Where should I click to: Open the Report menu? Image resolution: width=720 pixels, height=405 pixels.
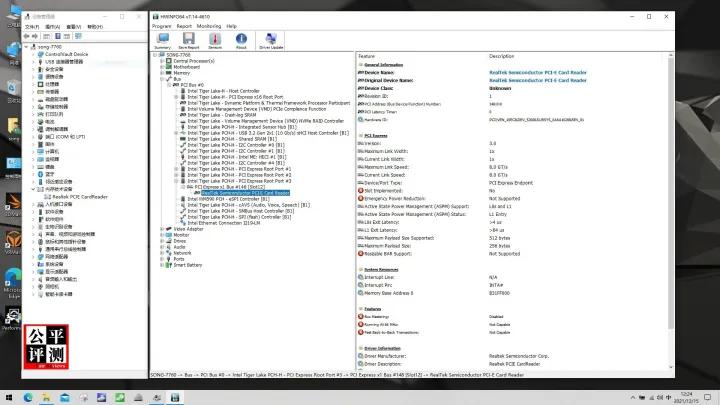187,25
